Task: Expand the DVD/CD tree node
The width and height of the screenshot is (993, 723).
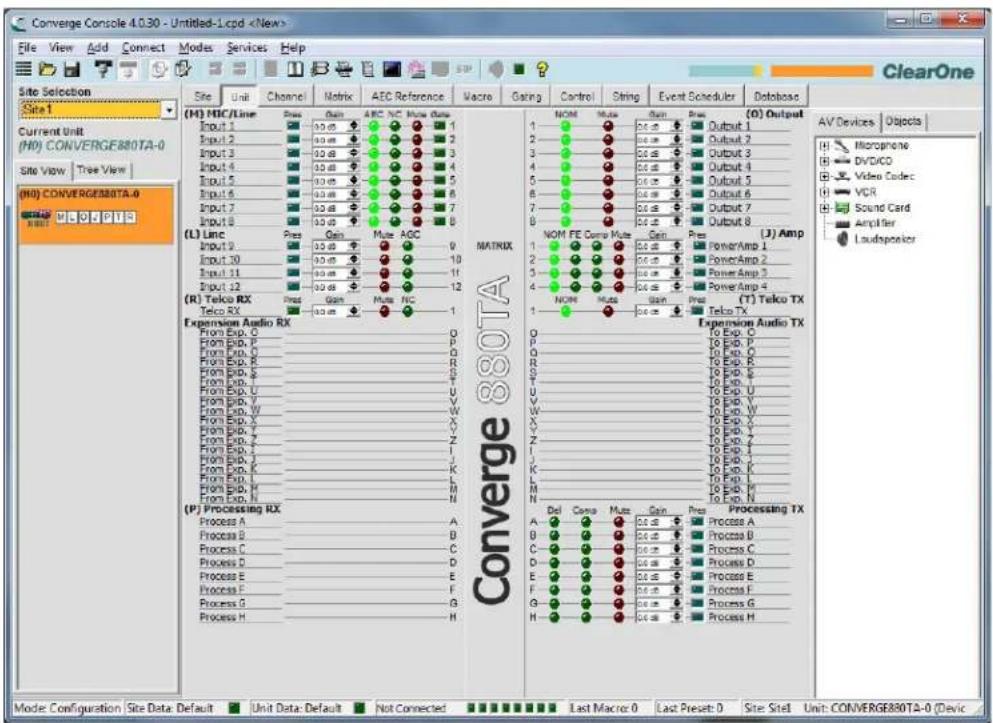Action: pos(825,161)
